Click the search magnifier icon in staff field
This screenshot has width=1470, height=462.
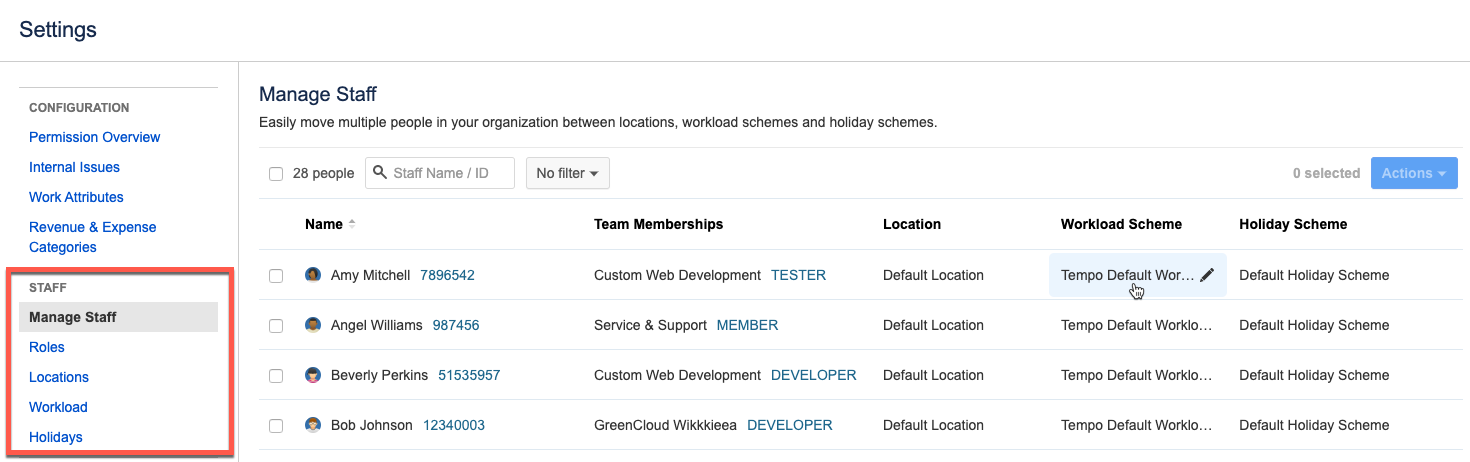point(380,173)
